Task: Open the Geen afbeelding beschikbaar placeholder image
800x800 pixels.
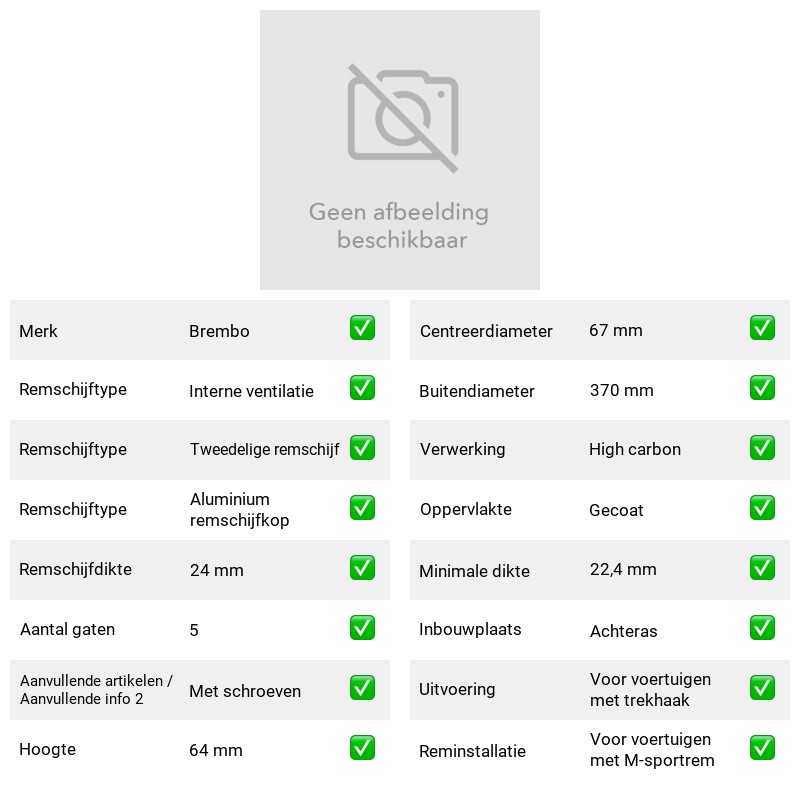Action: coord(400,150)
